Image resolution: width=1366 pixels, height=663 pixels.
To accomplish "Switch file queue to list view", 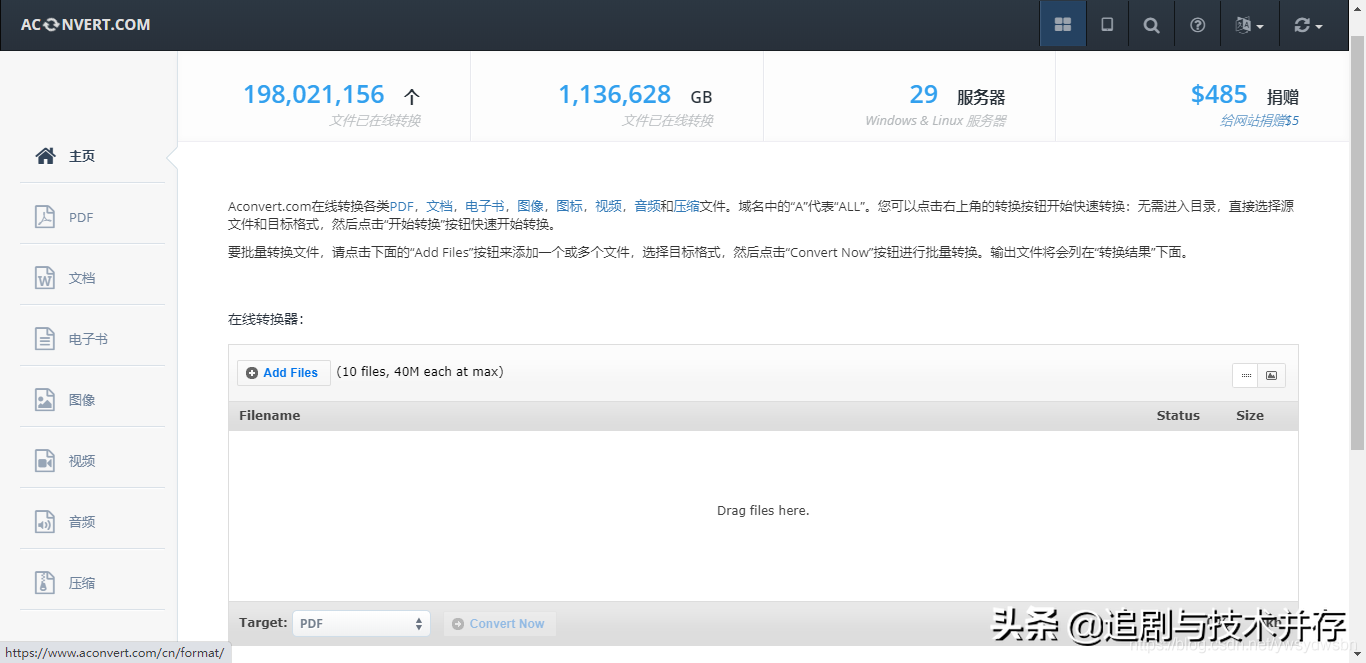I will click(1245, 375).
